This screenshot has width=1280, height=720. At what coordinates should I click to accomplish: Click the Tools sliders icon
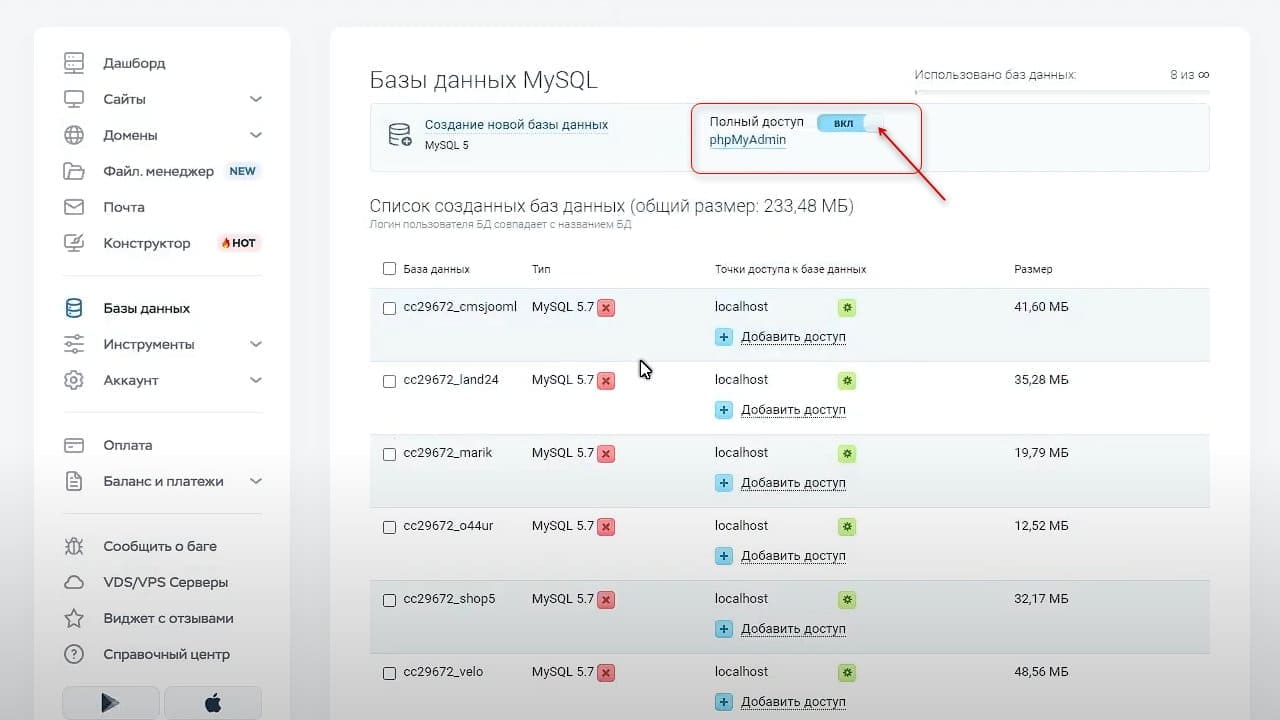(74, 344)
